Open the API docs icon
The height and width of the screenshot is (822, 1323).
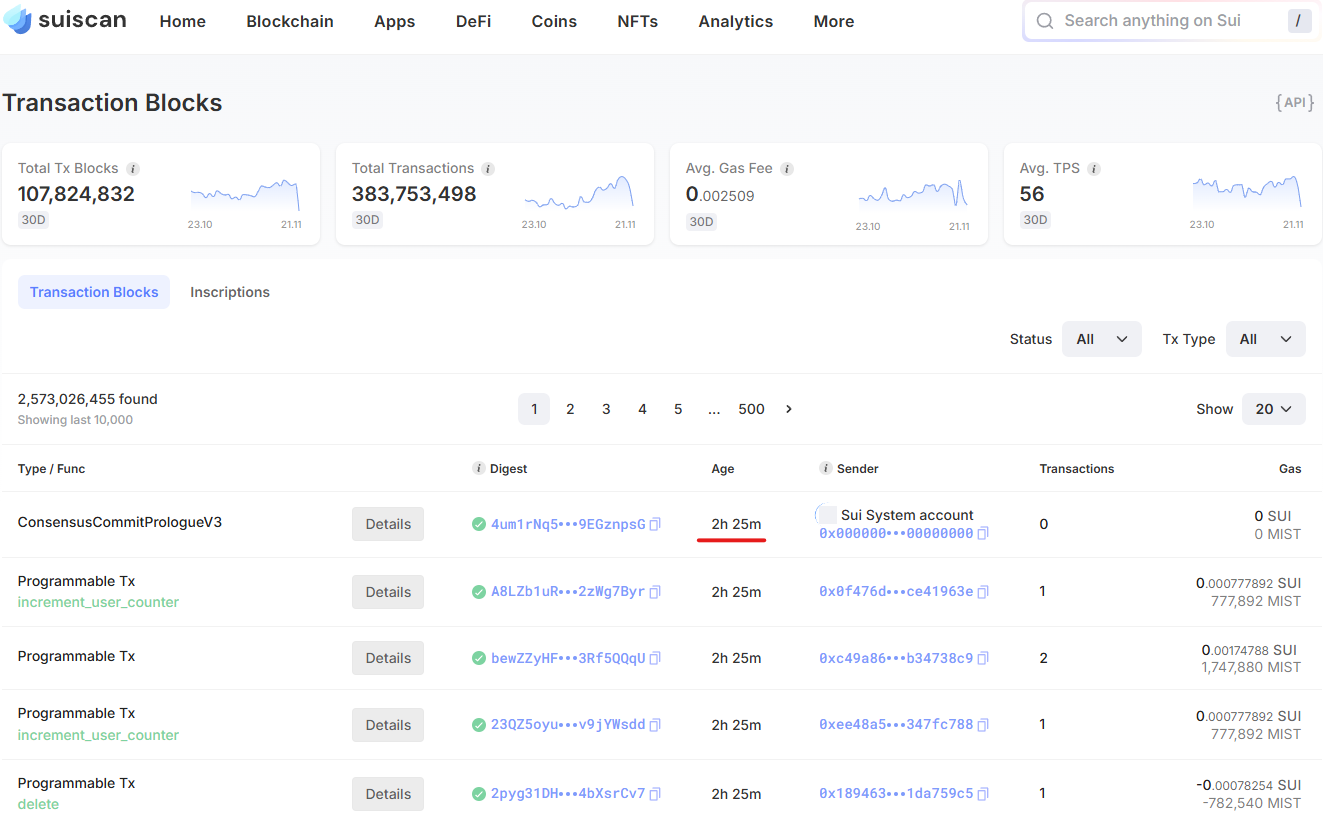click(x=1295, y=103)
